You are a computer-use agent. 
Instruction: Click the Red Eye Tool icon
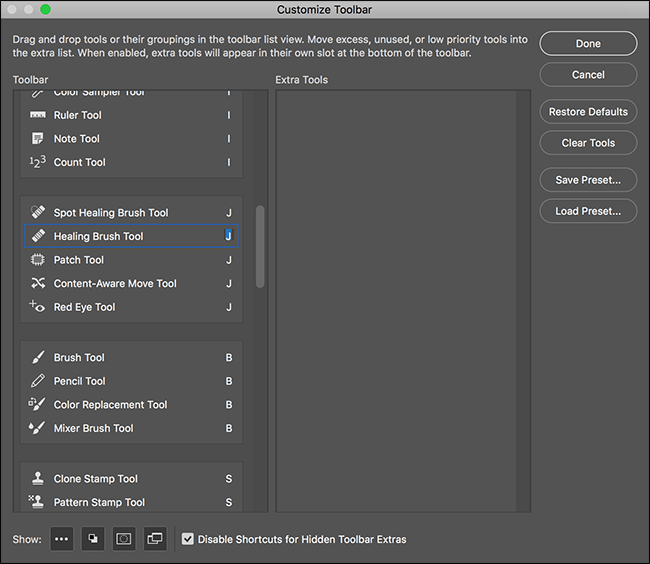pyautogui.click(x=37, y=306)
